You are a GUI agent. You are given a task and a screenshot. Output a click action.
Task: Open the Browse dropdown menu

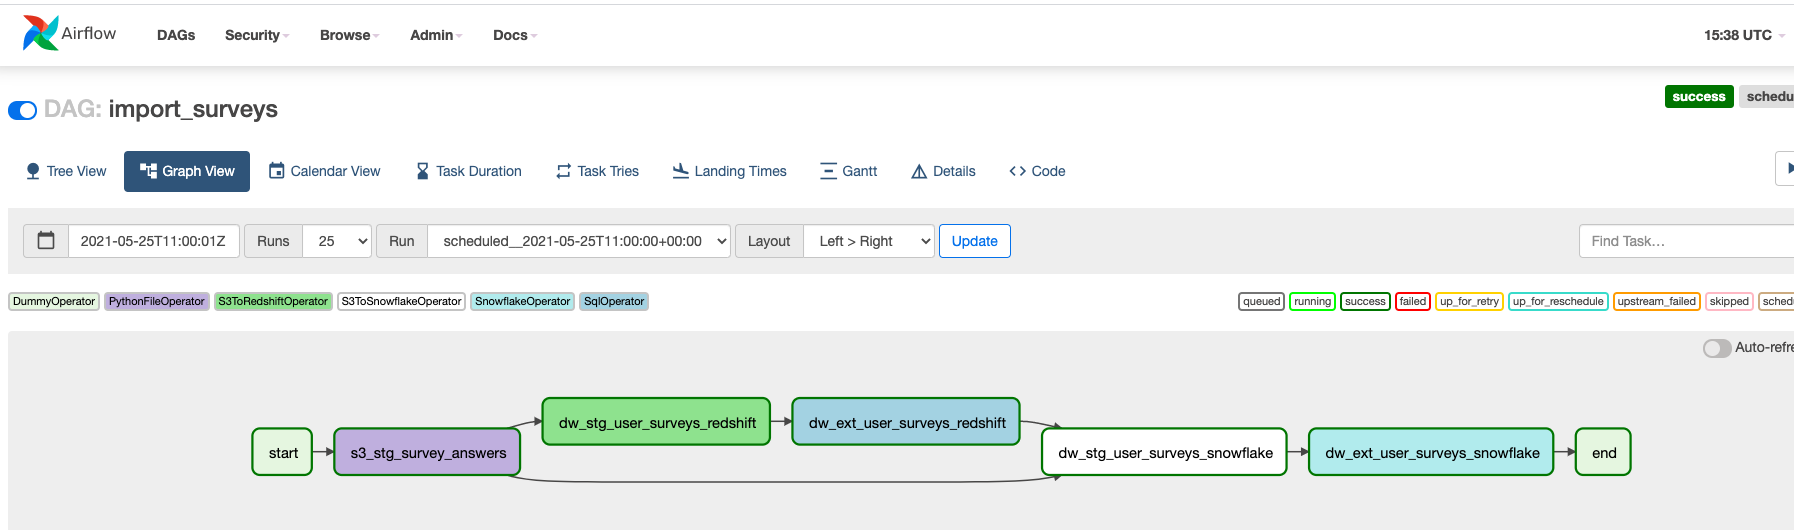pyautogui.click(x=350, y=35)
